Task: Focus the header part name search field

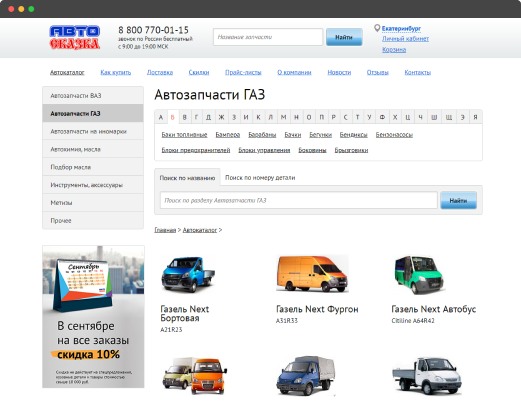Action: (268, 37)
